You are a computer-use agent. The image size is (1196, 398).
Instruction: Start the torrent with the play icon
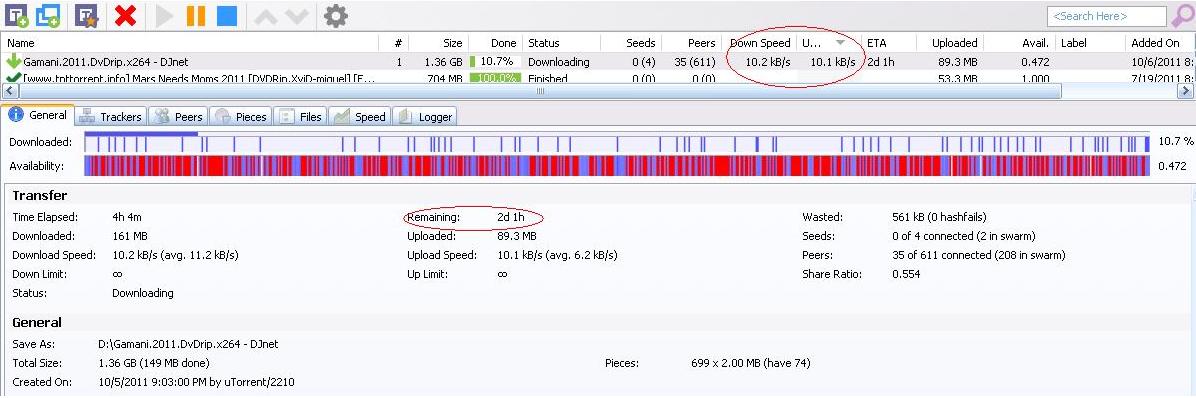coord(164,15)
